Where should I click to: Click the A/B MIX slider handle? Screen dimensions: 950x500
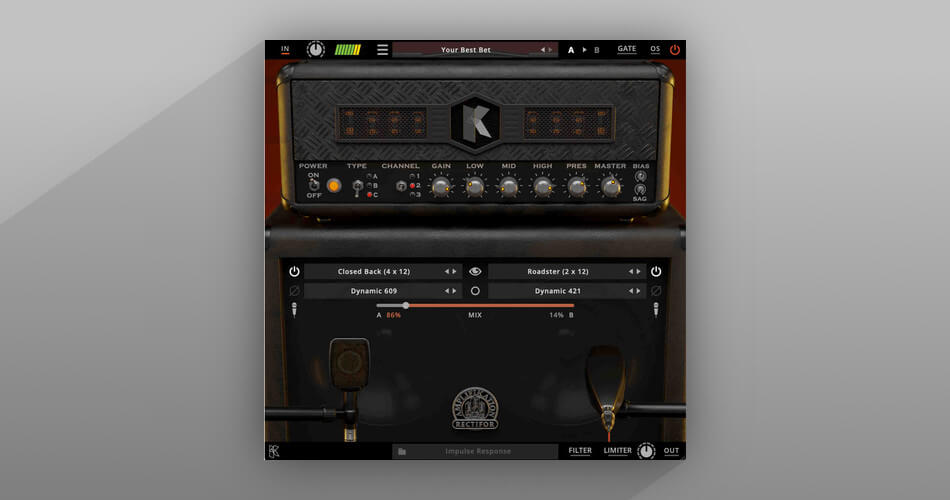(405, 305)
